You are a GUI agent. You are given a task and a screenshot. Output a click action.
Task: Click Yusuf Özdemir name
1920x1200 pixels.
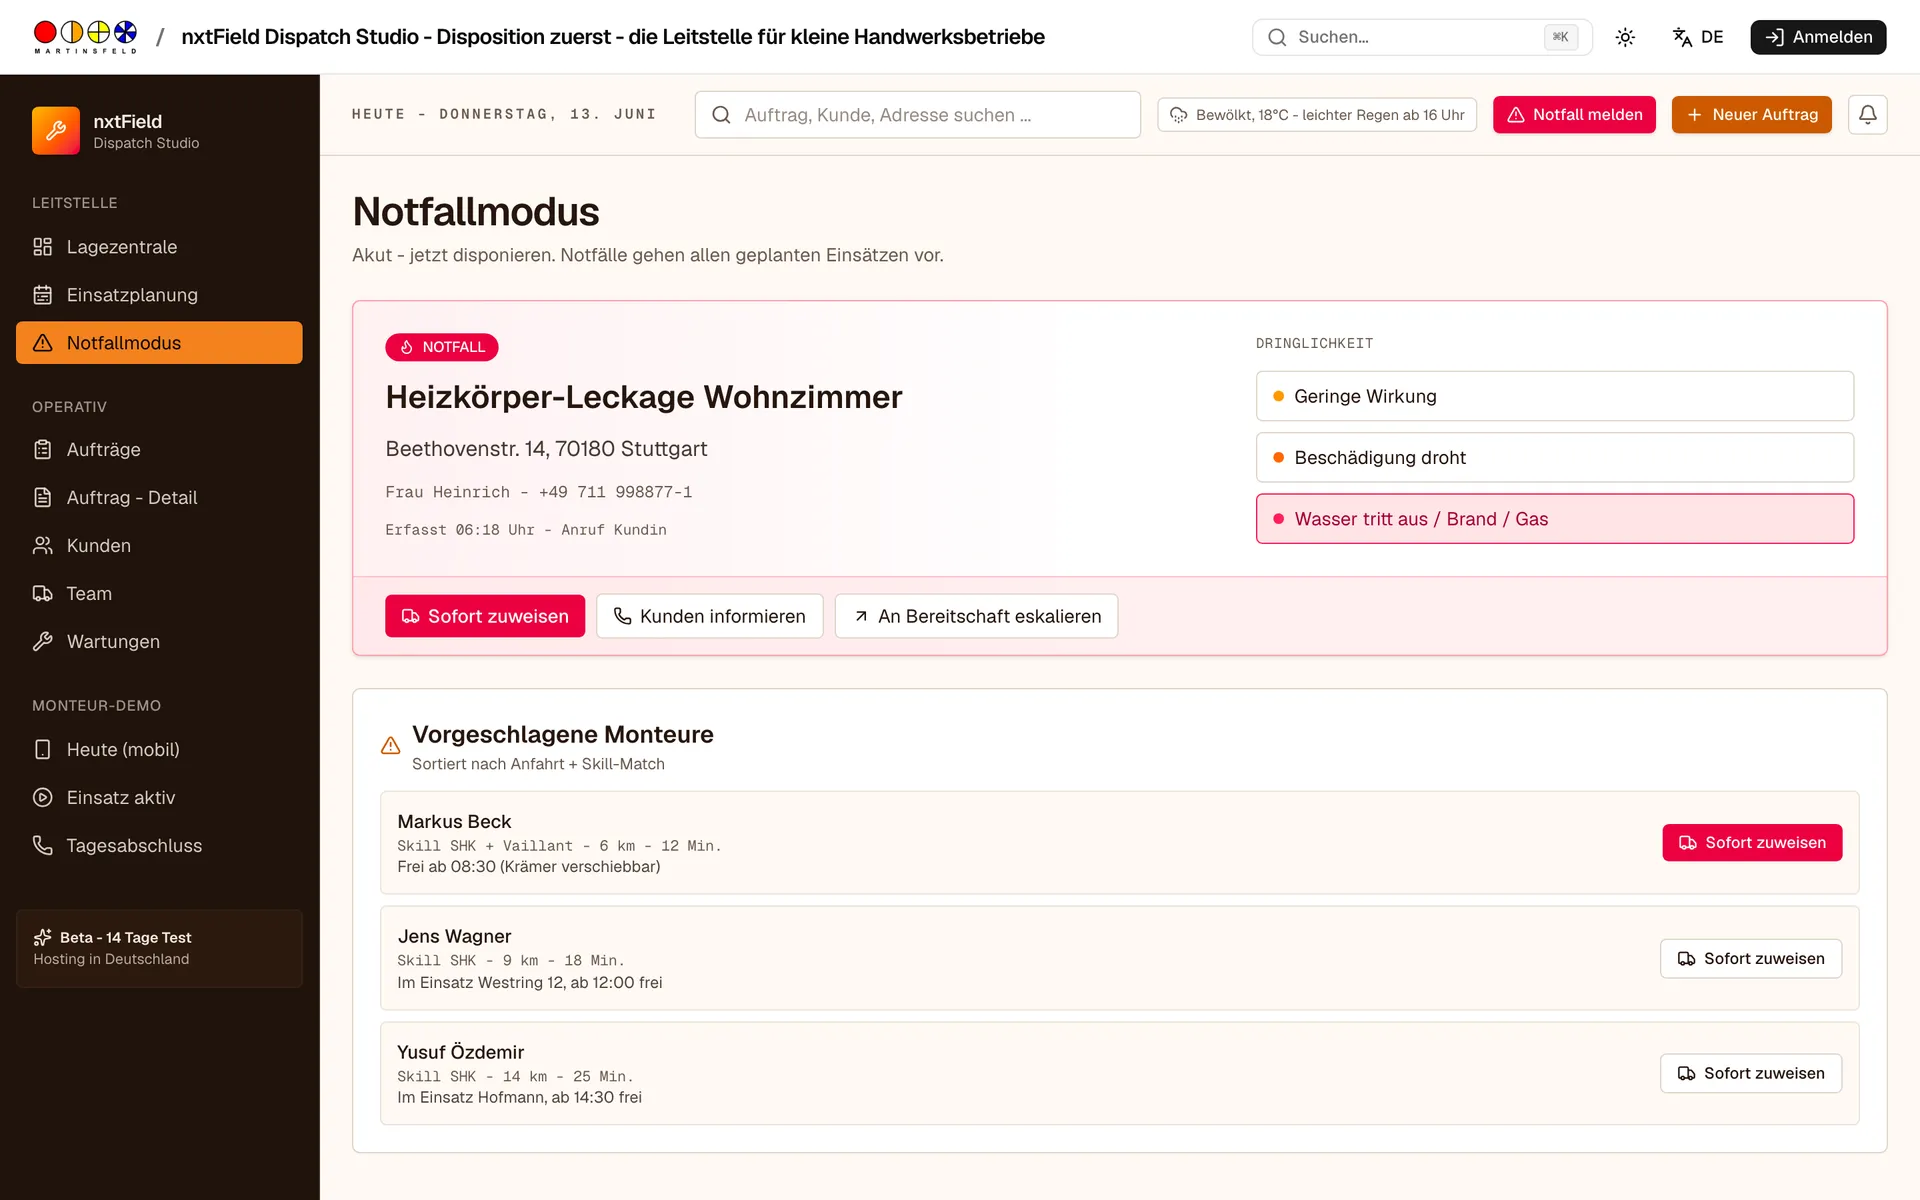pos(460,1052)
